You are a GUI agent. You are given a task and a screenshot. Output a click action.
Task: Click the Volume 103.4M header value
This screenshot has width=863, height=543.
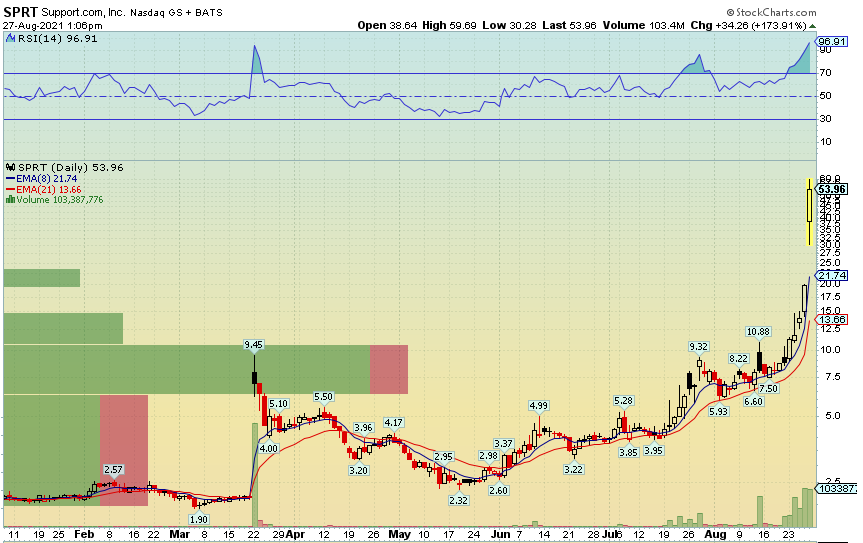pyautogui.click(x=643, y=25)
